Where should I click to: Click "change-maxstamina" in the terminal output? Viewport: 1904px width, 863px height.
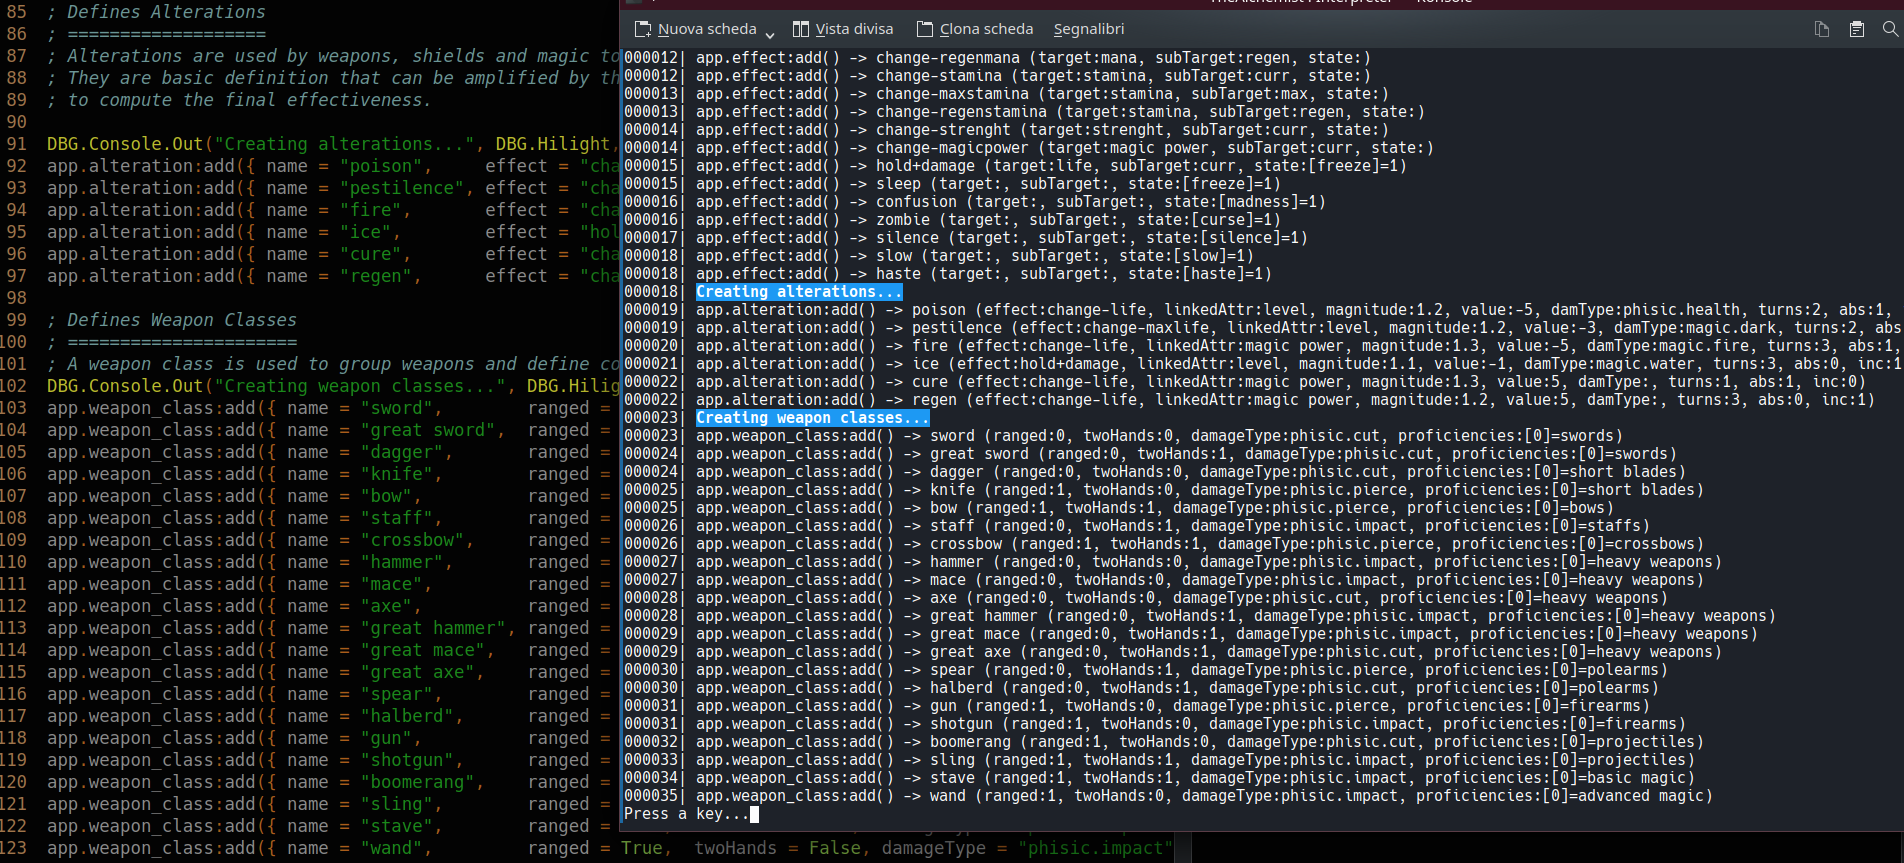click(x=952, y=94)
